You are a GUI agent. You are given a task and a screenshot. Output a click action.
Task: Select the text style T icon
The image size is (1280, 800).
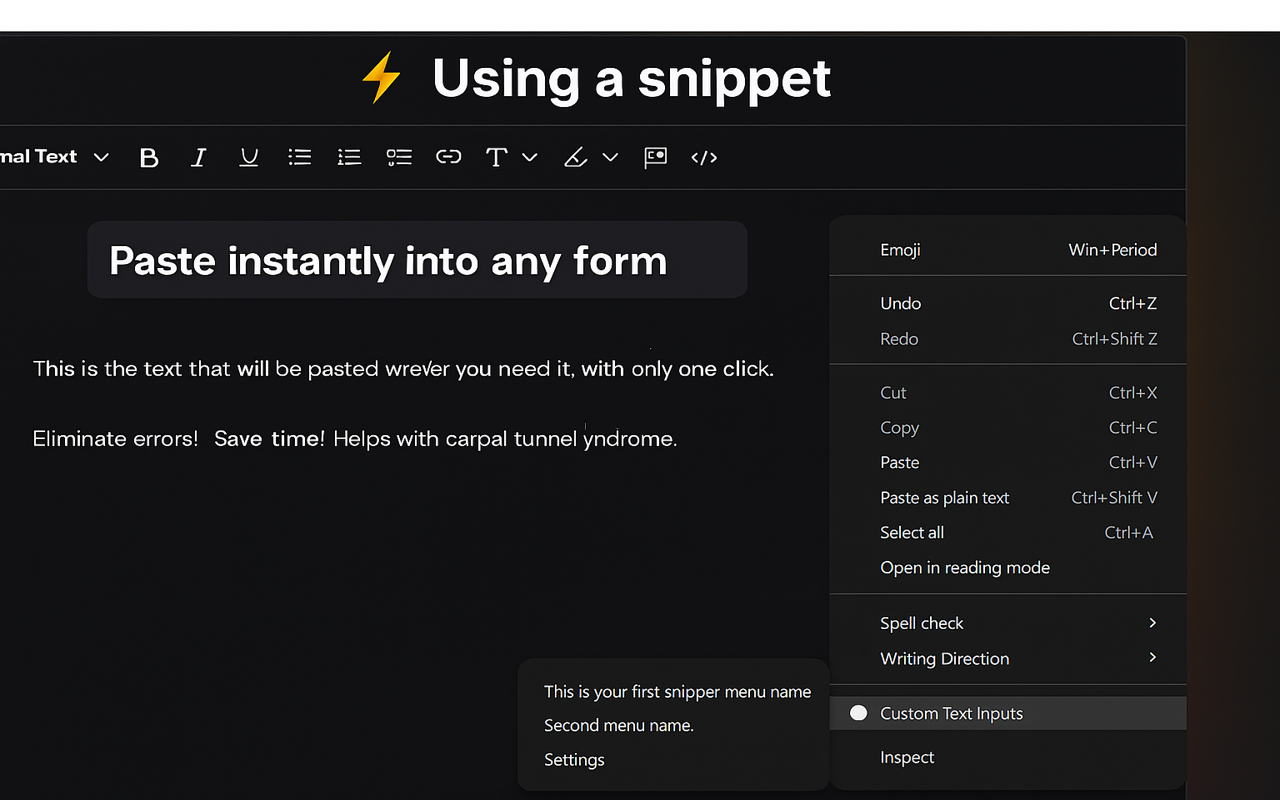pos(496,158)
